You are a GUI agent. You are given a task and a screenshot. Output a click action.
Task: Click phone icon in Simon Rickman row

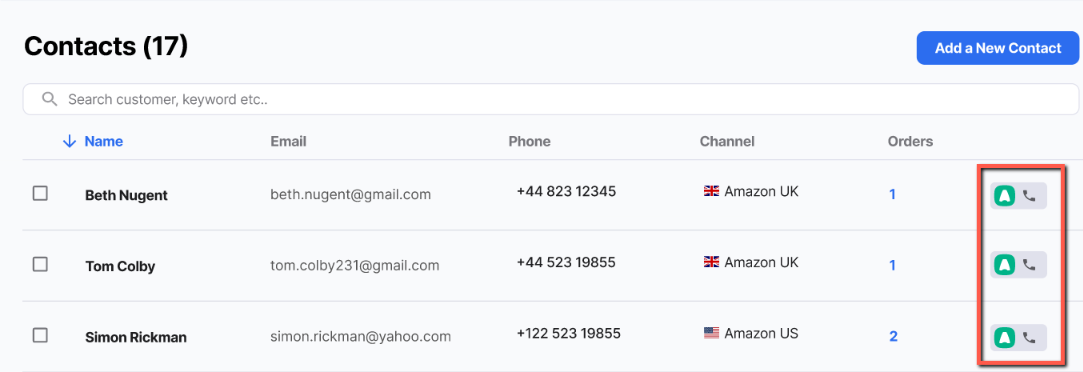point(1029,337)
